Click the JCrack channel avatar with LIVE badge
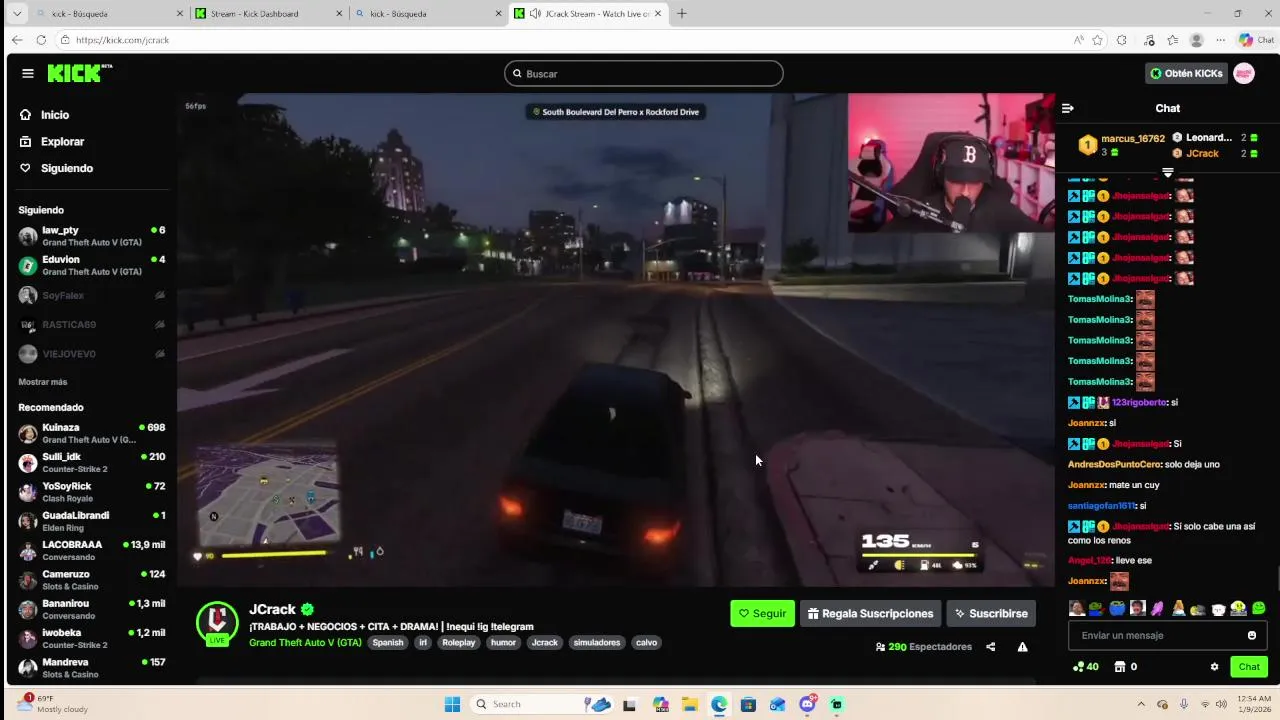 coord(217,623)
